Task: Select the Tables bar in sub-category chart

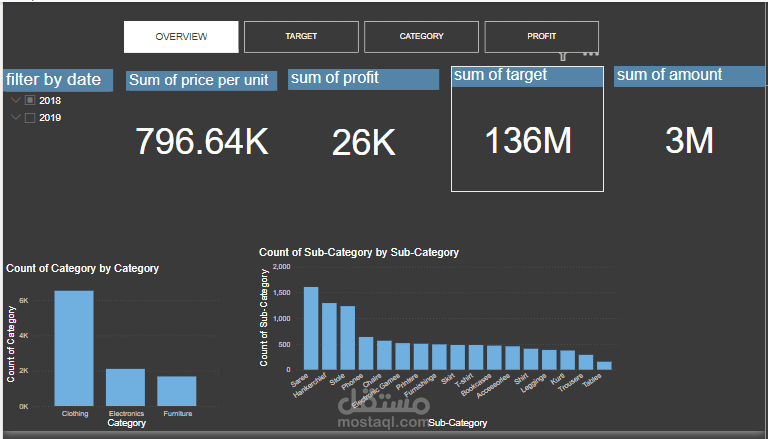Action: click(604, 366)
